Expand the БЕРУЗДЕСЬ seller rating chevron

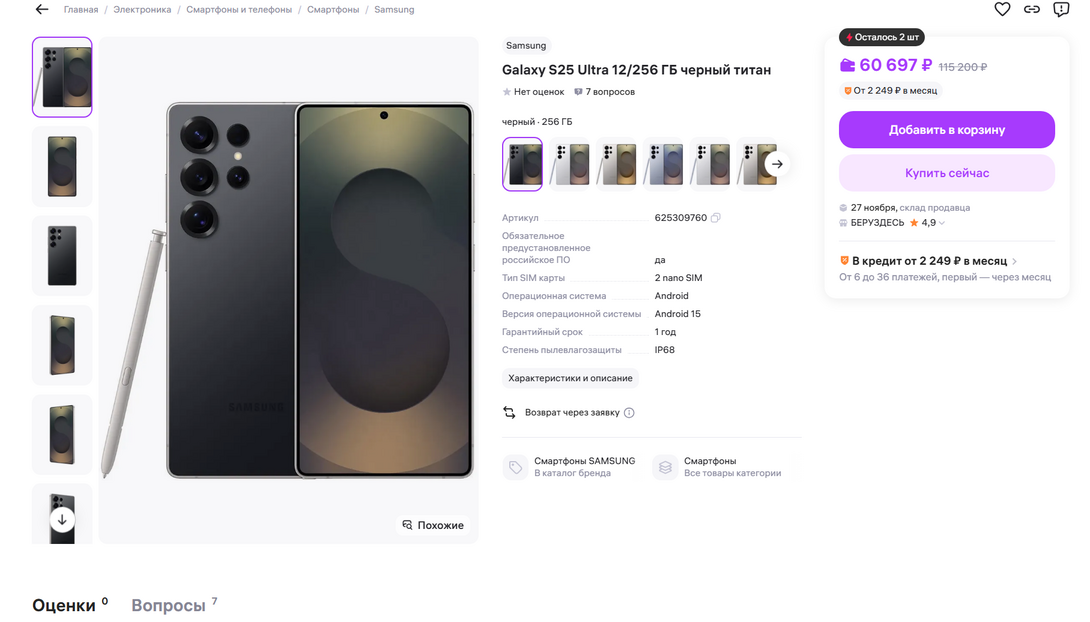click(x=942, y=223)
